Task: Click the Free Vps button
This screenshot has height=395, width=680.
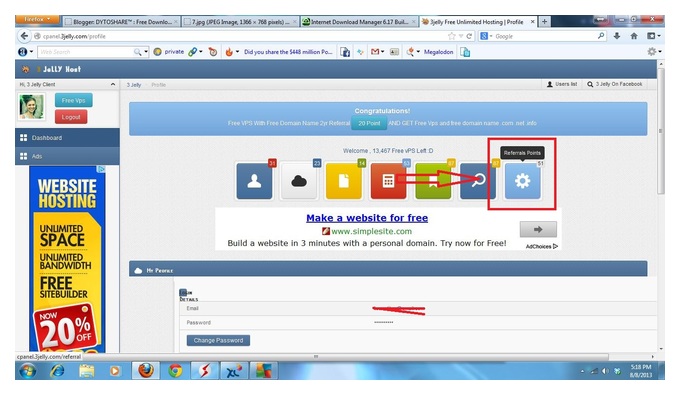Action: point(73,100)
